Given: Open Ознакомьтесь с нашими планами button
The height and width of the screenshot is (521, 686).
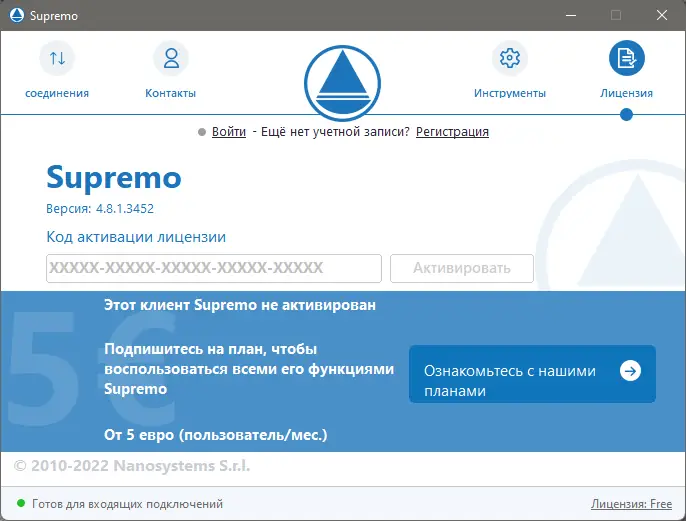Looking at the screenshot, I should pyautogui.click(x=532, y=374).
